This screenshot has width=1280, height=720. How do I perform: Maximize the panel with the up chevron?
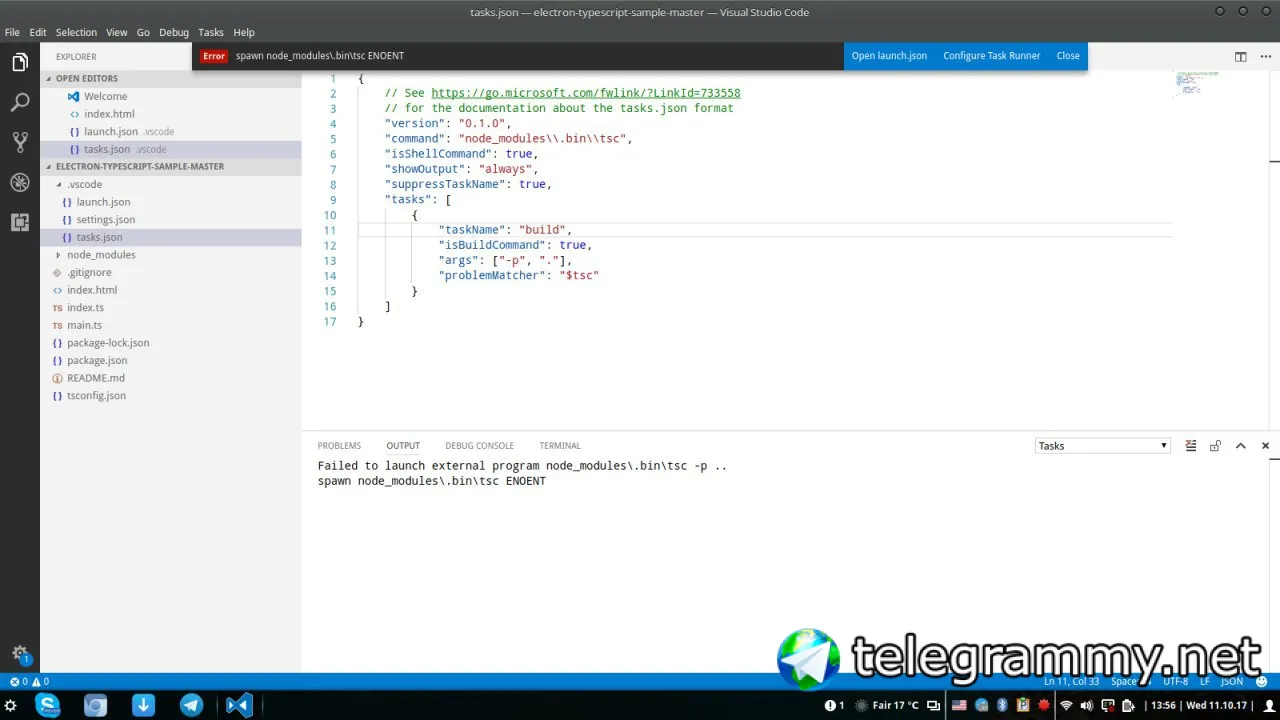pos(1241,446)
